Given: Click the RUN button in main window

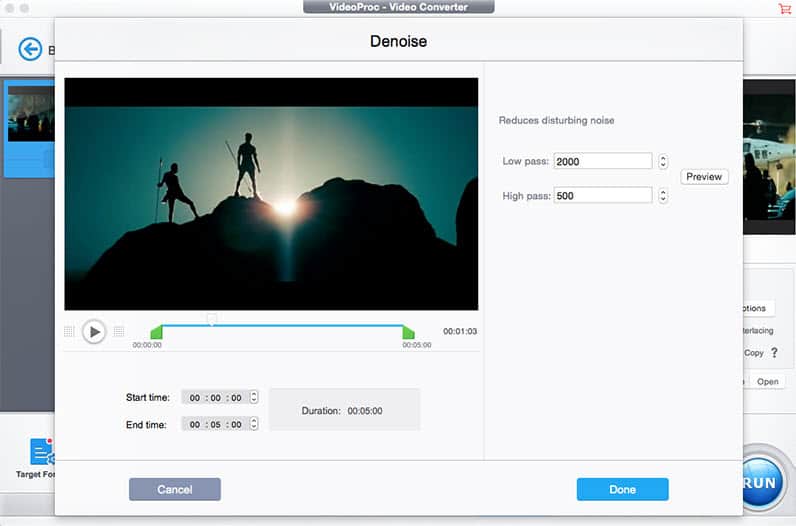Looking at the screenshot, I should click(x=762, y=482).
